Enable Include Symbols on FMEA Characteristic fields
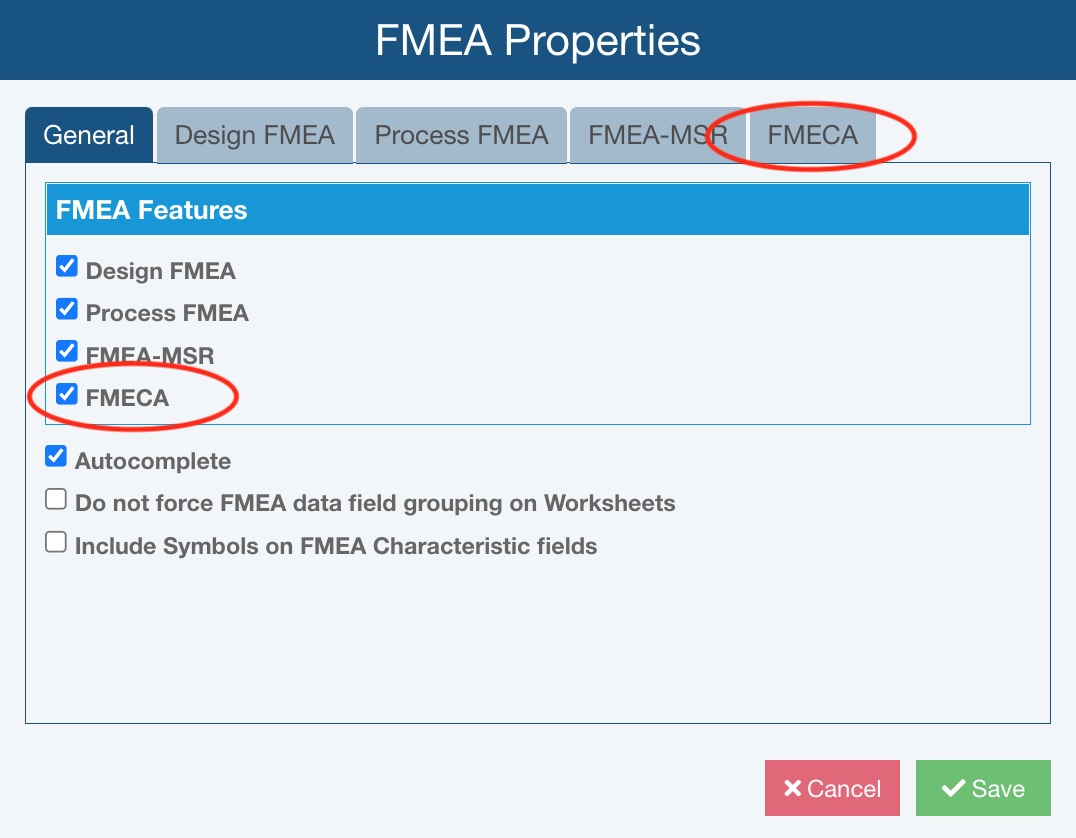 pyautogui.click(x=56, y=542)
